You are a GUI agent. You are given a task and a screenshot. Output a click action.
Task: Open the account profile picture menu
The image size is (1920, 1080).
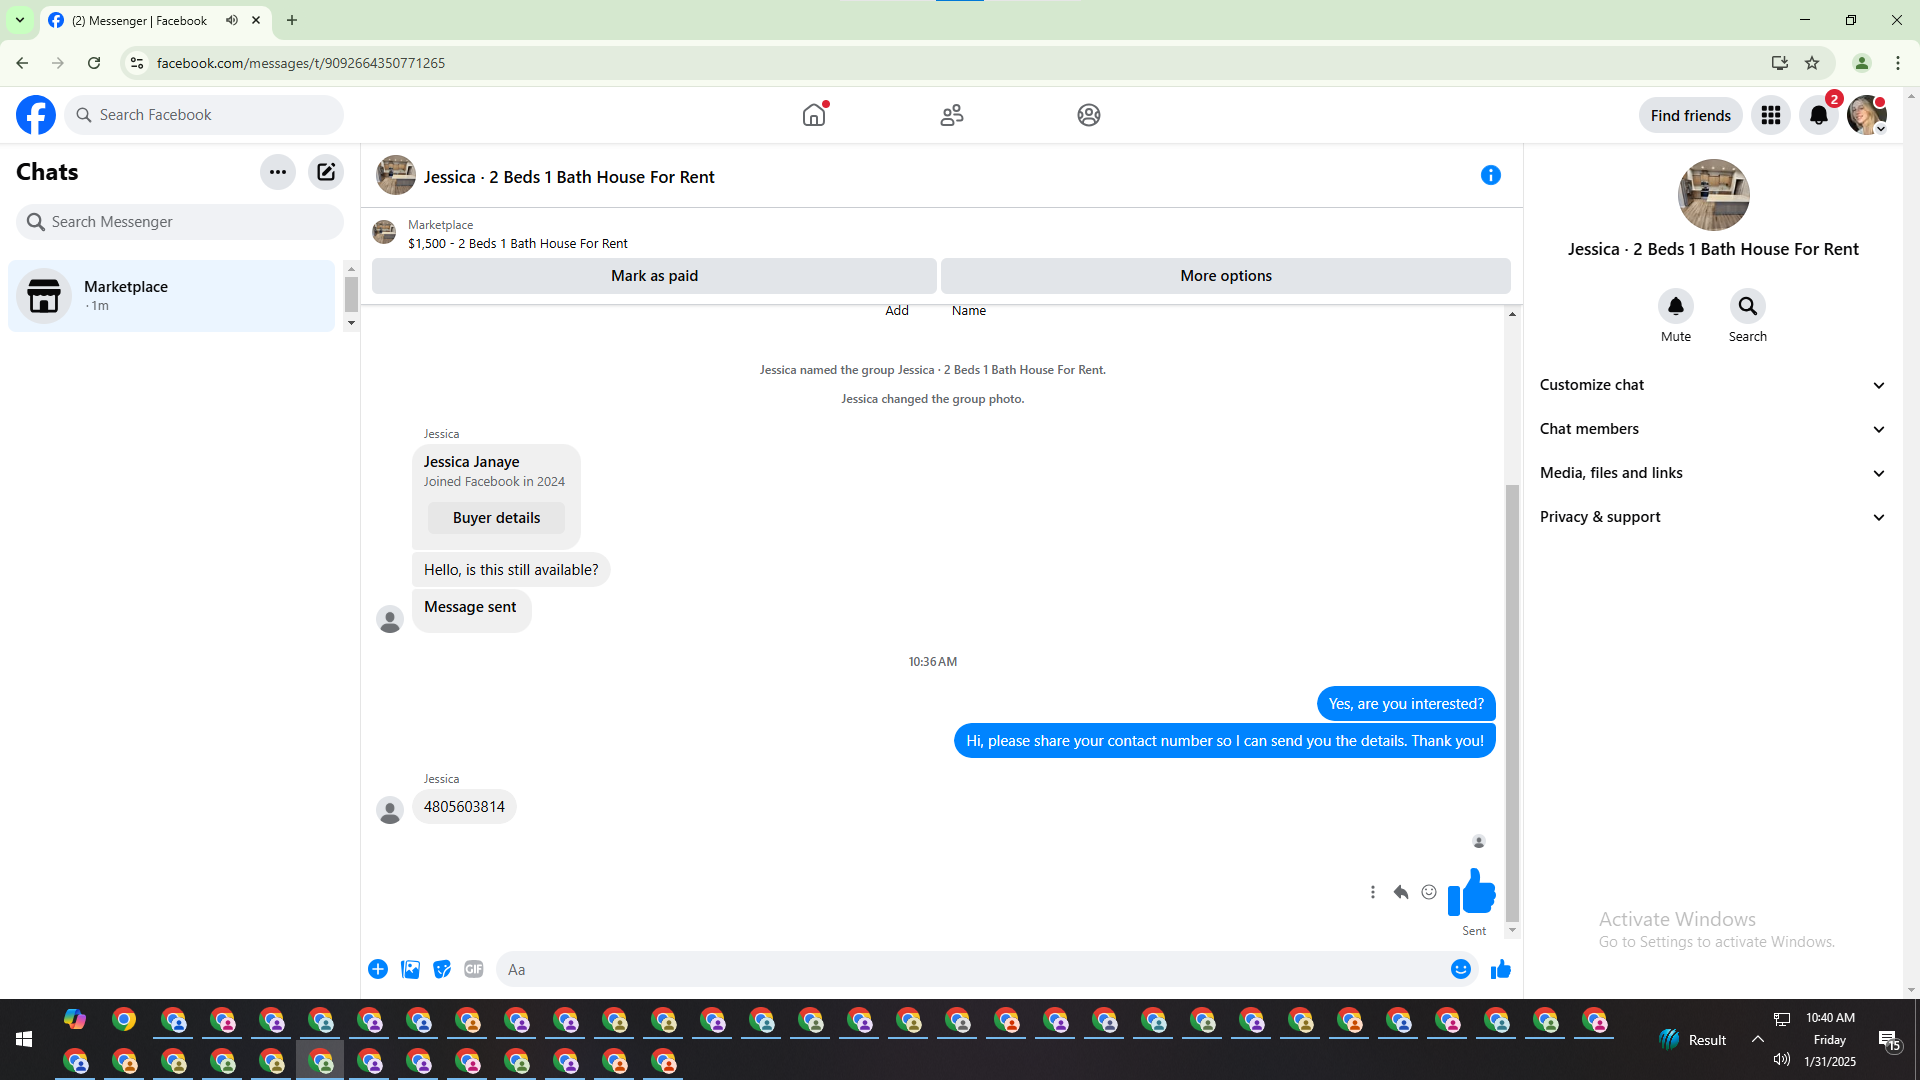(x=1867, y=115)
